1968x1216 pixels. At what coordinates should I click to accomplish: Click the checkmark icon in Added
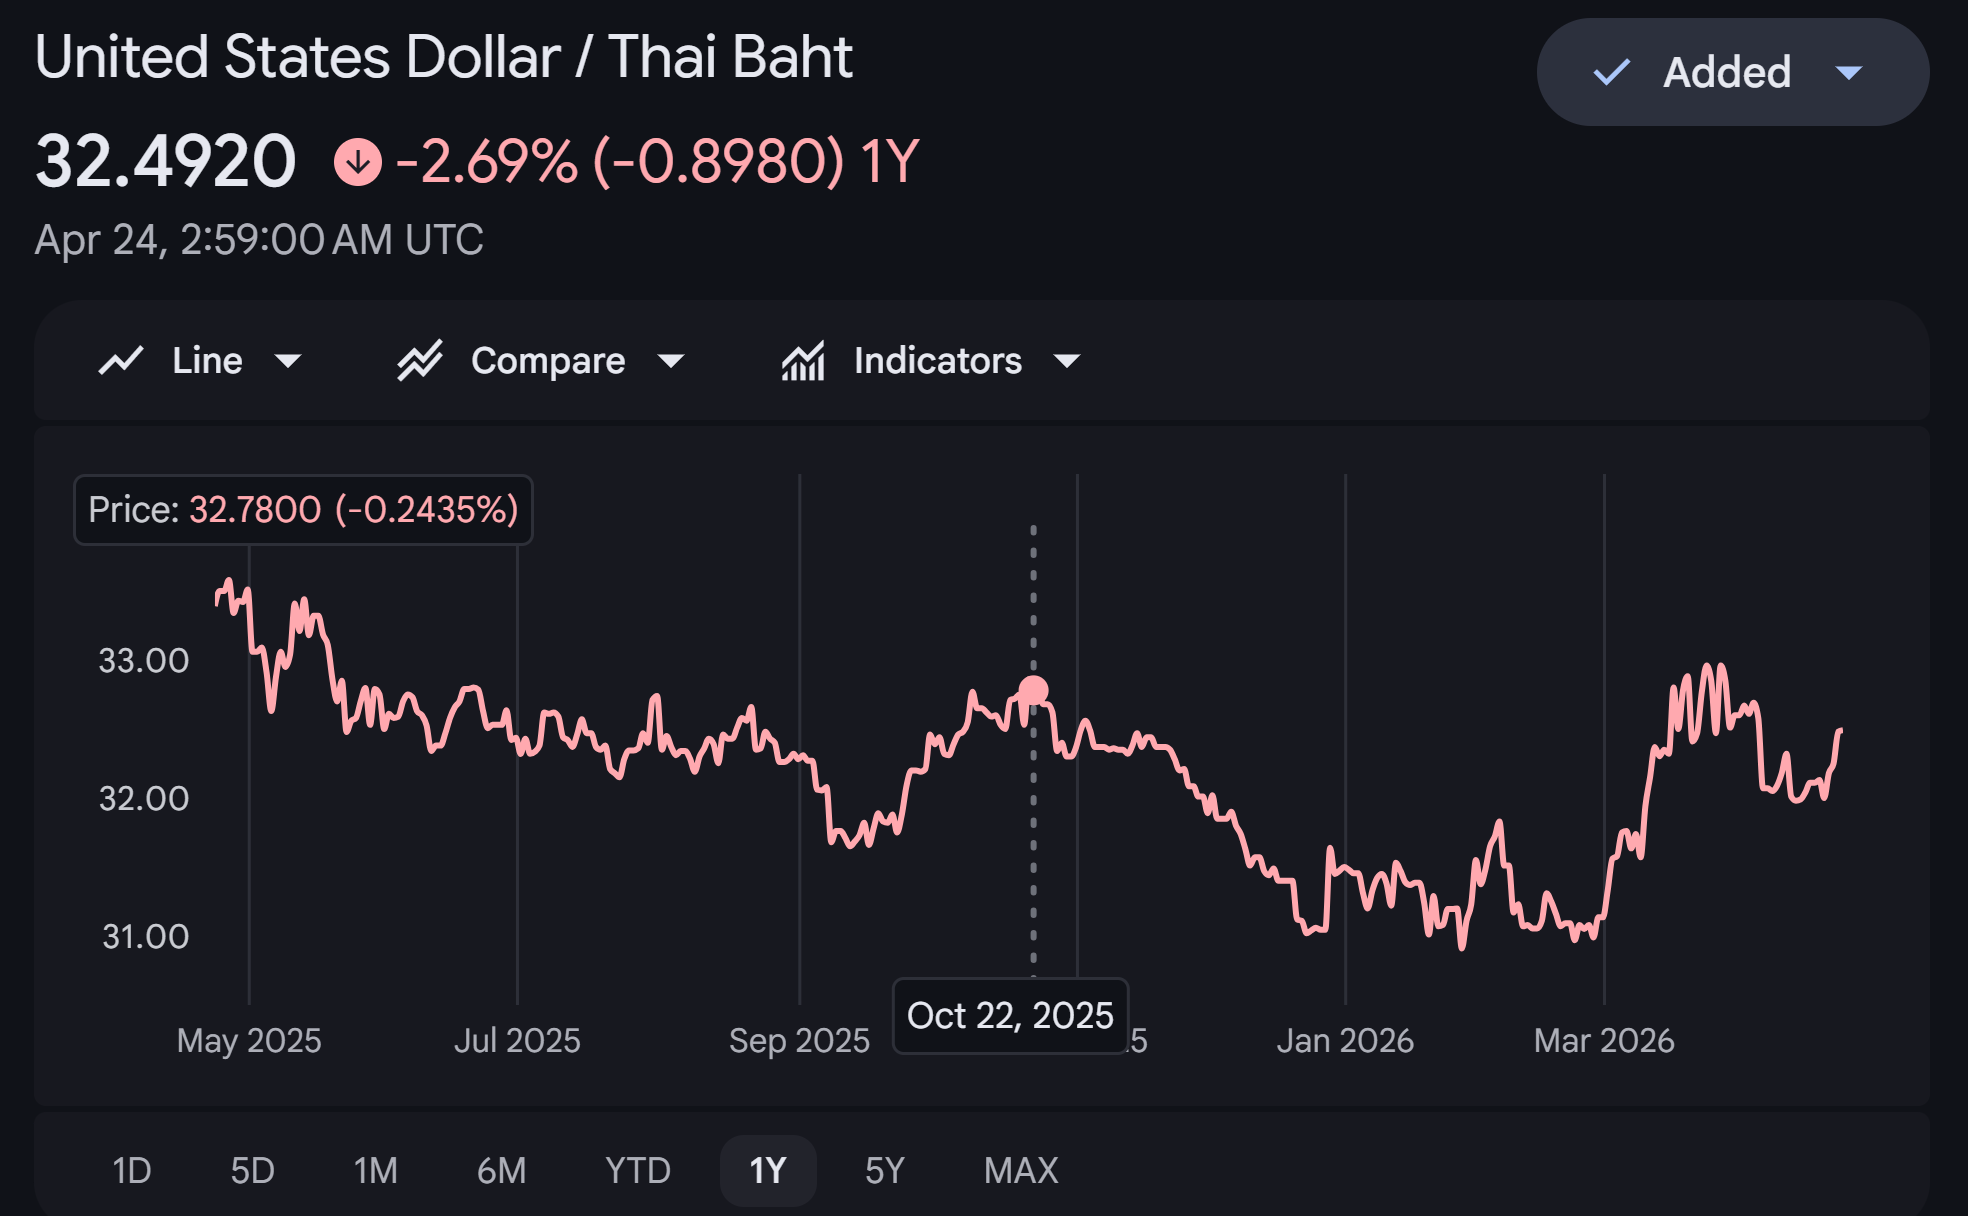coord(1611,72)
